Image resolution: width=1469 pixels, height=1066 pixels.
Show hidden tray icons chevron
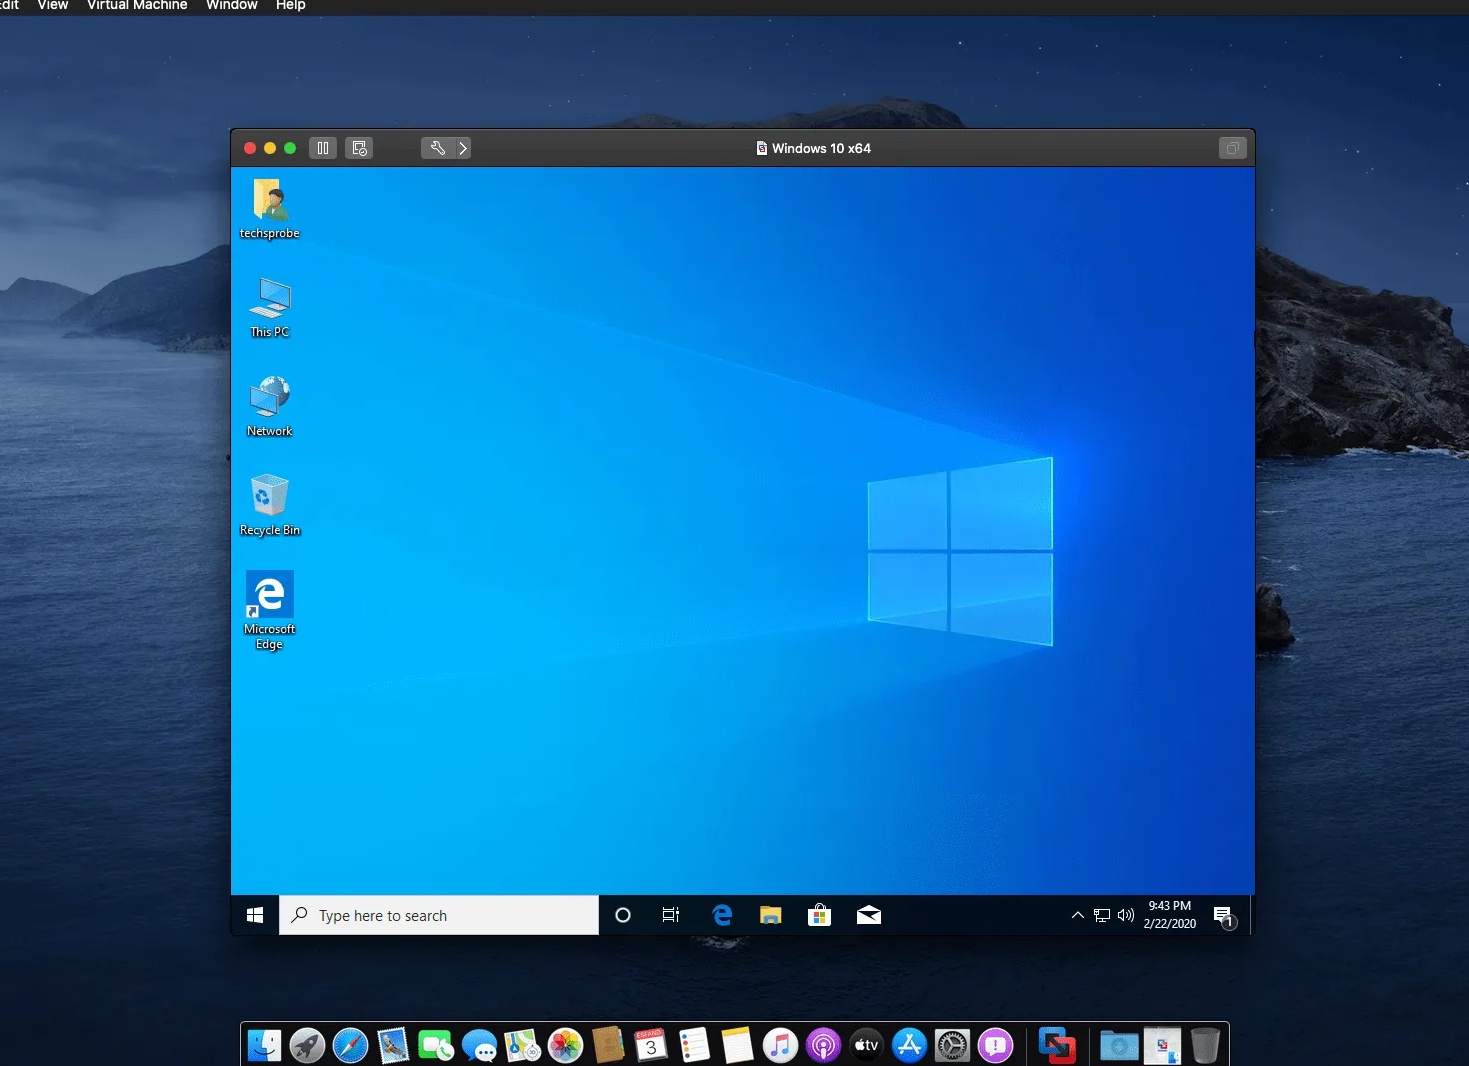[x=1077, y=915]
